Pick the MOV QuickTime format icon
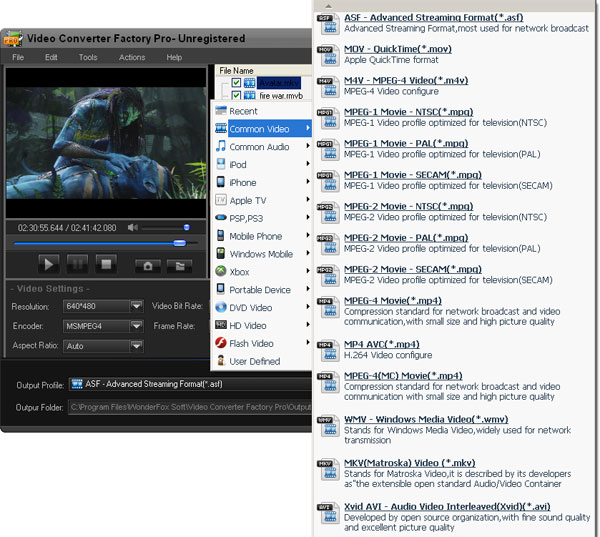Screen dimensions: 600x537 [326, 50]
